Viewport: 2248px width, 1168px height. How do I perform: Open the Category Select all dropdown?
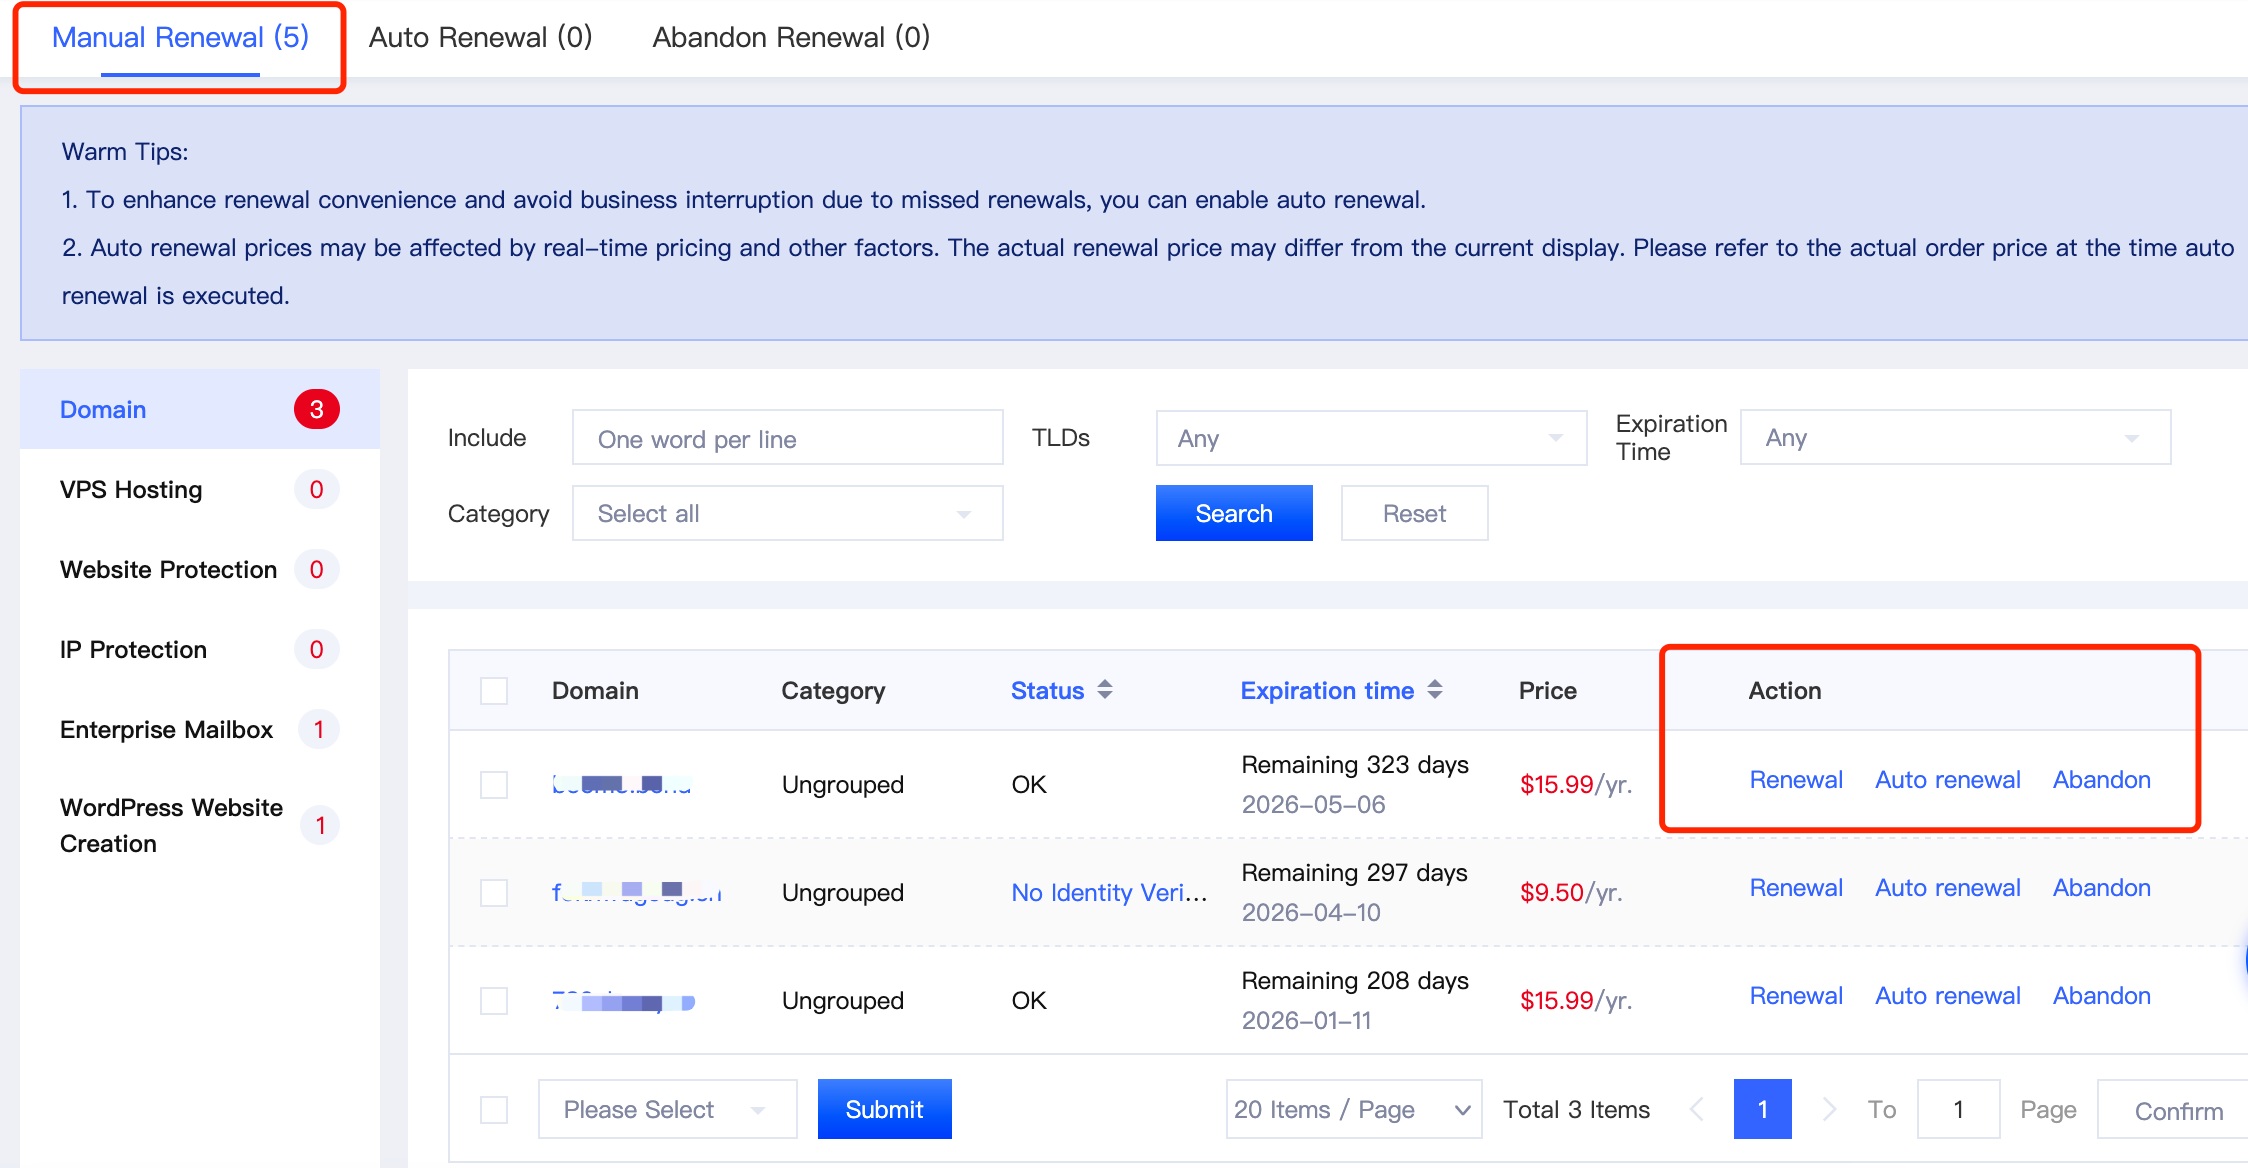point(787,513)
